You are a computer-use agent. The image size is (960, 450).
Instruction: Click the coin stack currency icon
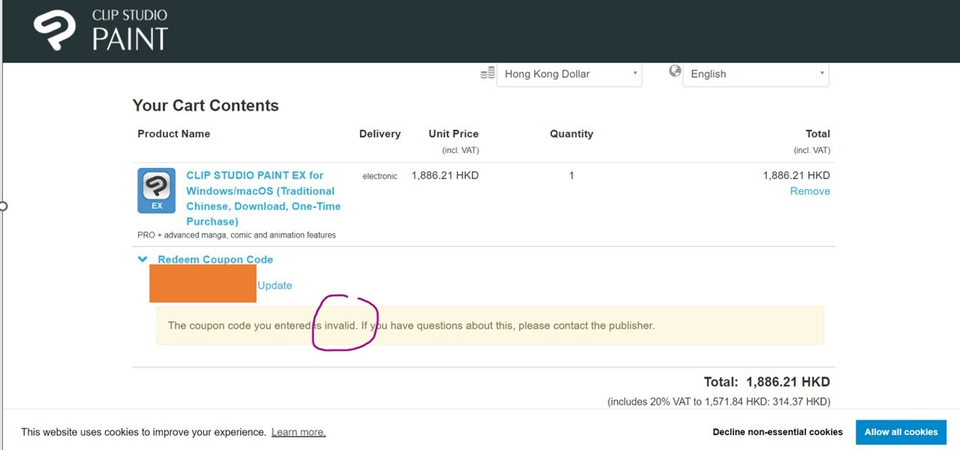487,73
